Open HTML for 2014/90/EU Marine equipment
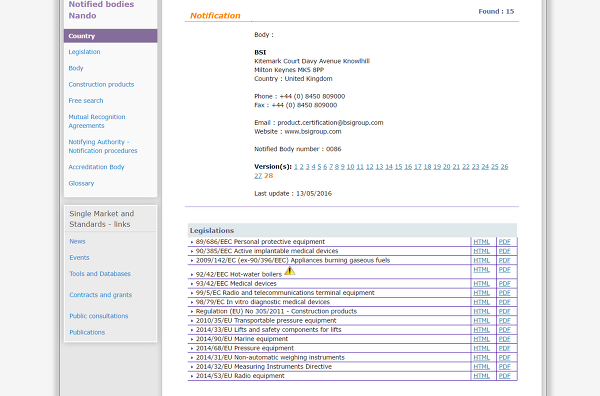 481,339
